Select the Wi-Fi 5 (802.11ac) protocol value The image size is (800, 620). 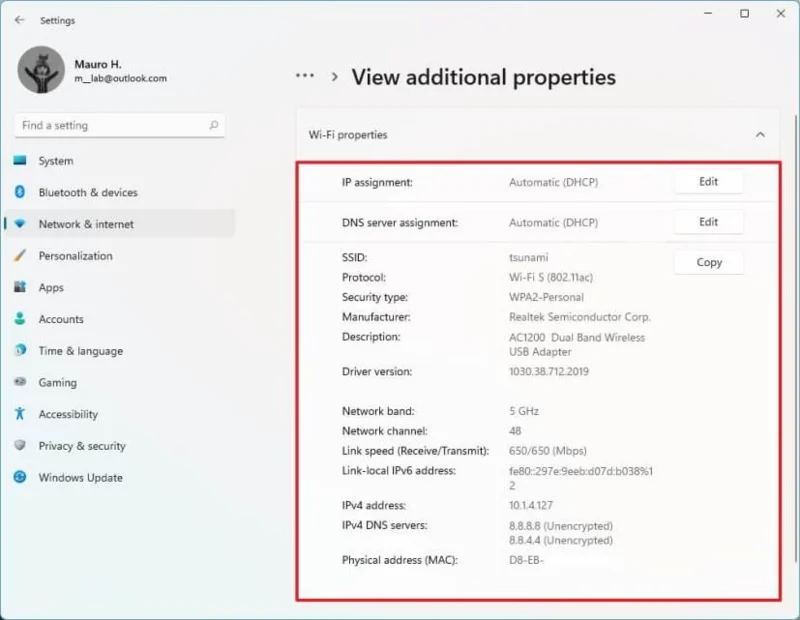551,277
